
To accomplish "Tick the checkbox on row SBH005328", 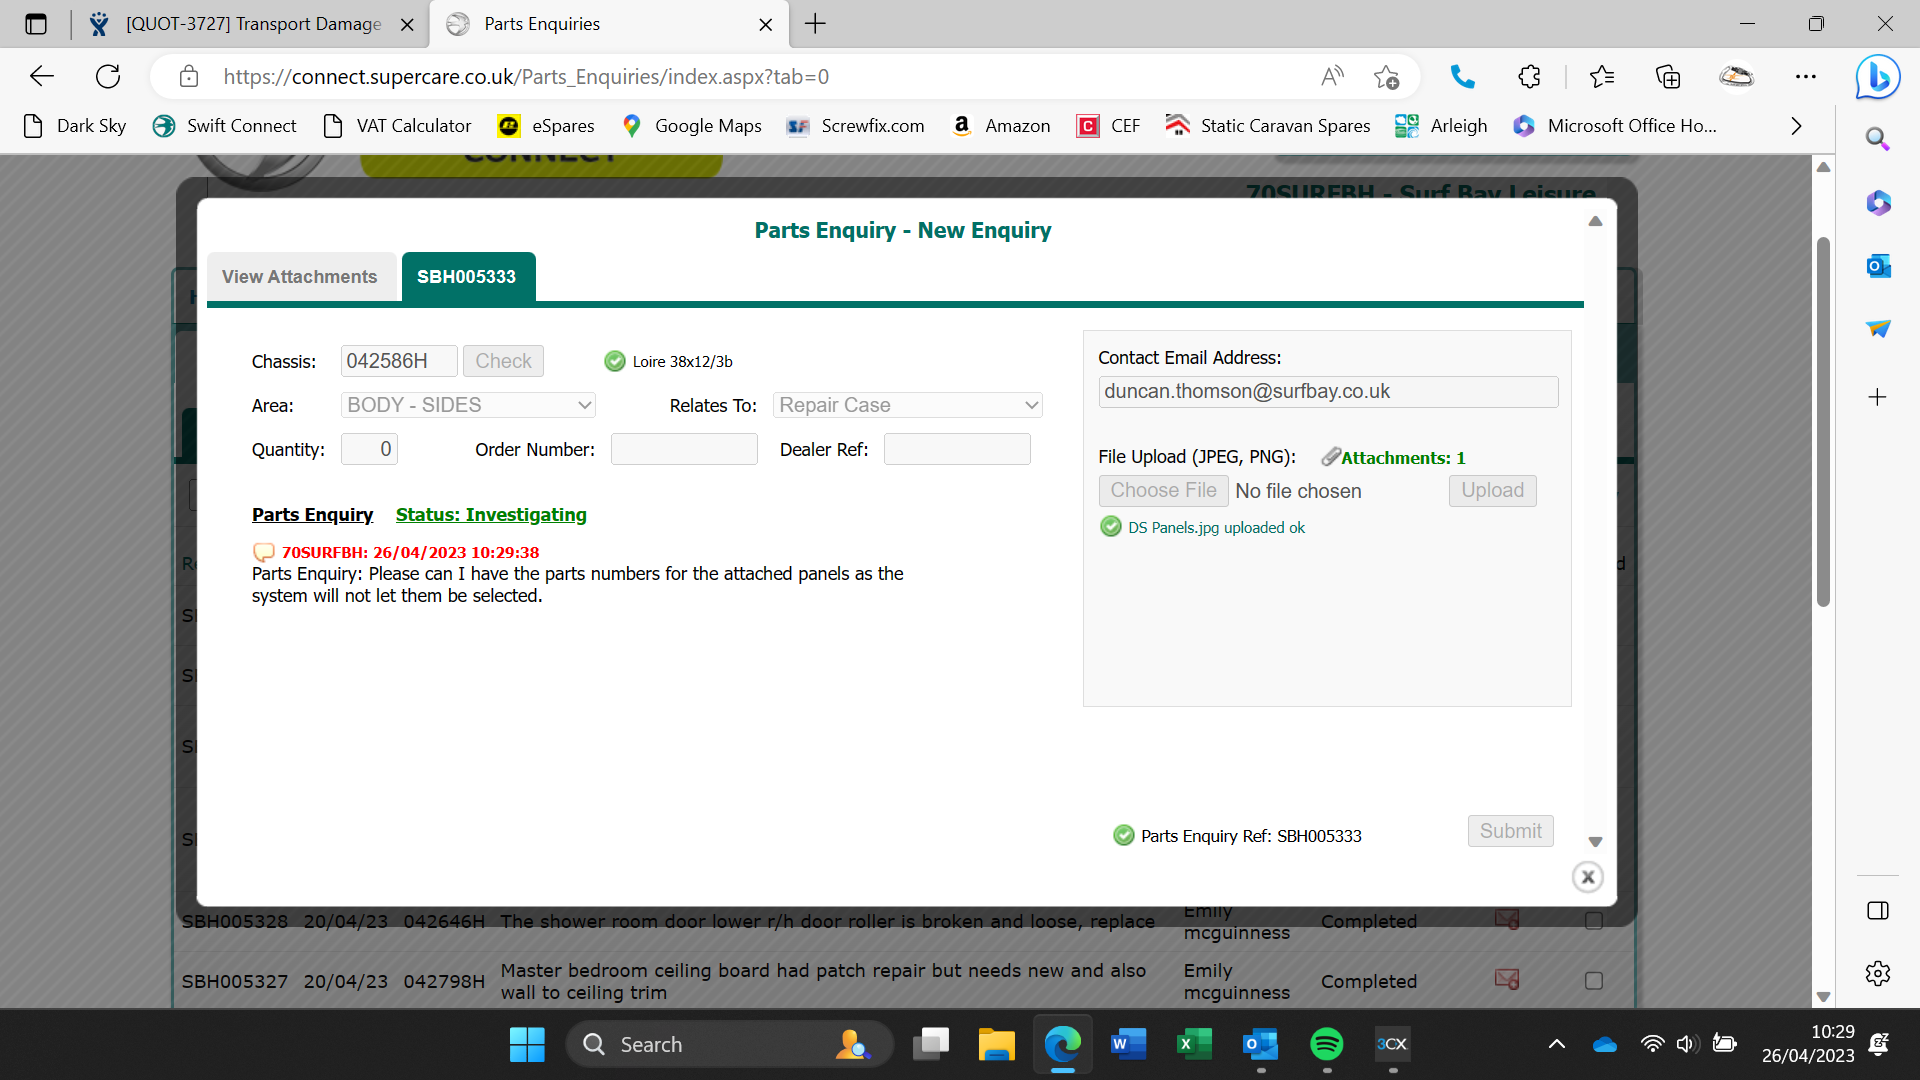I will (1594, 920).
